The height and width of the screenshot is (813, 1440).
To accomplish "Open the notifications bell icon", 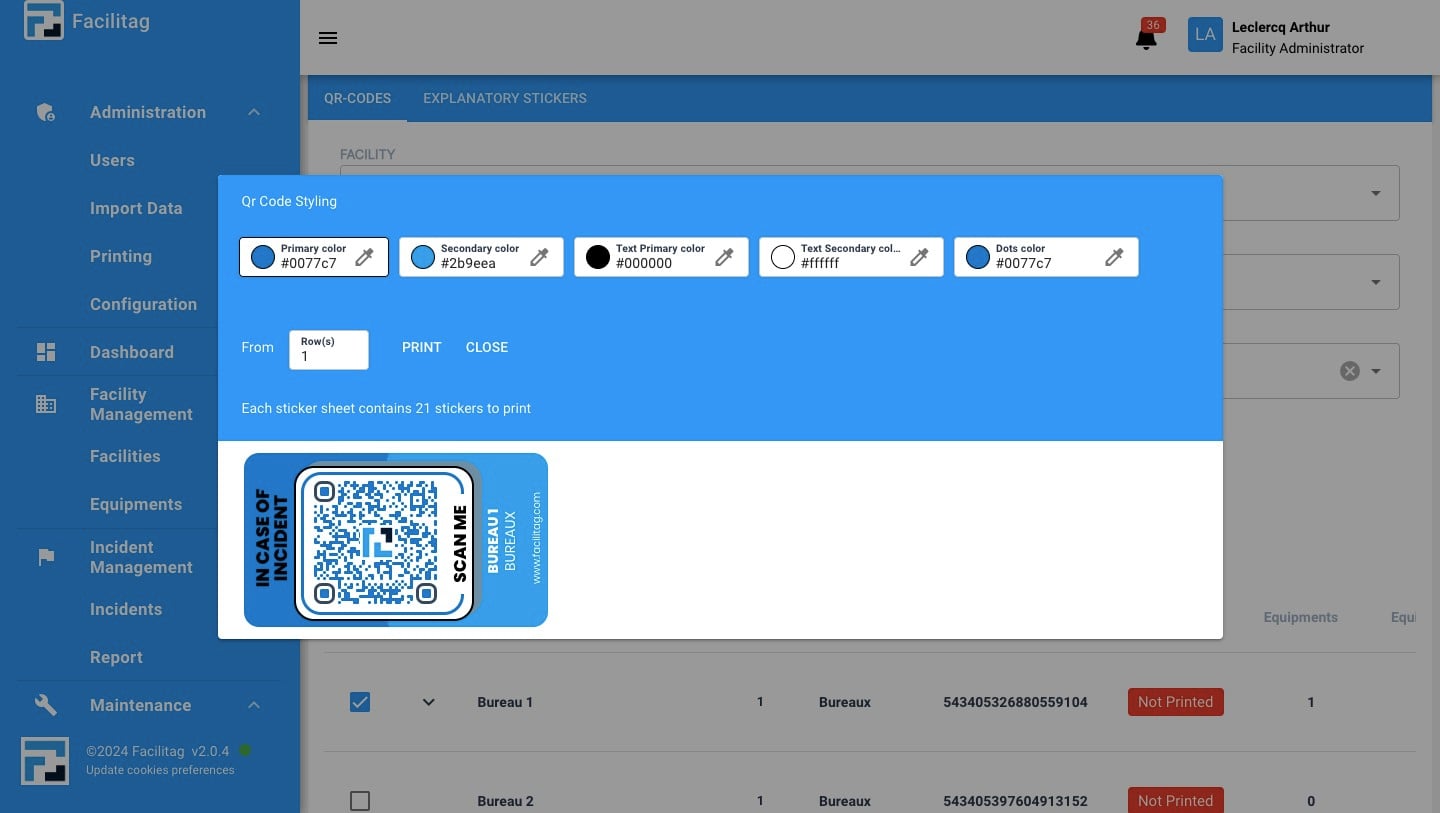I will pyautogui.click(x=1146, y=39).
